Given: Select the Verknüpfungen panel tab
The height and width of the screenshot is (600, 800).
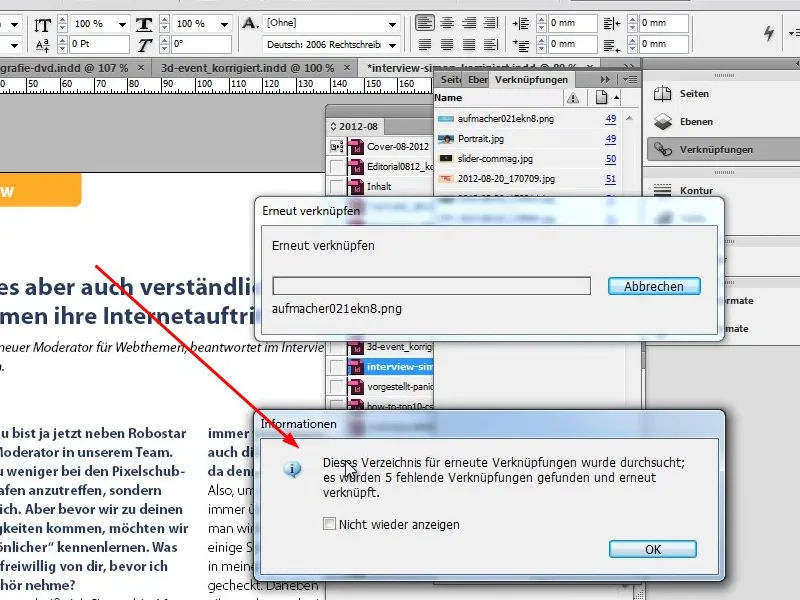Looking at the screenshot, I should click(x=531, y=80).
